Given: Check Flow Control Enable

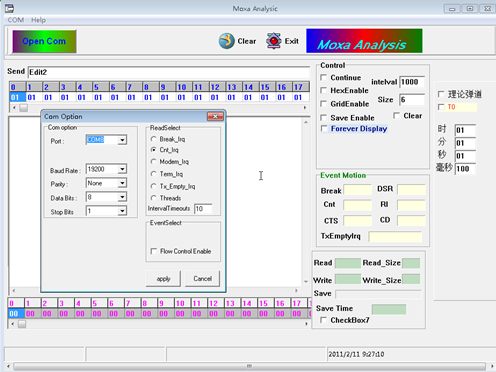Looking at the screenshot, I should click(x=154, y=251).
